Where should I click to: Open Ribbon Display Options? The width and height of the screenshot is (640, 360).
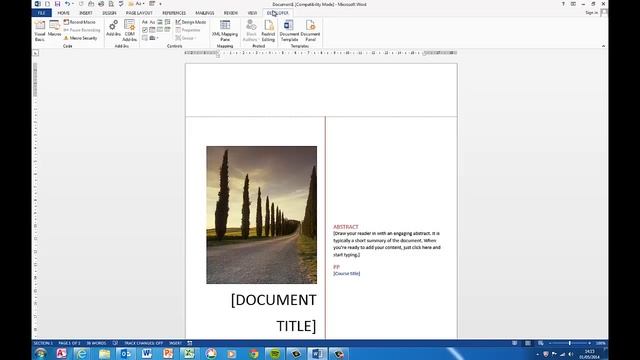pos(573,4)
